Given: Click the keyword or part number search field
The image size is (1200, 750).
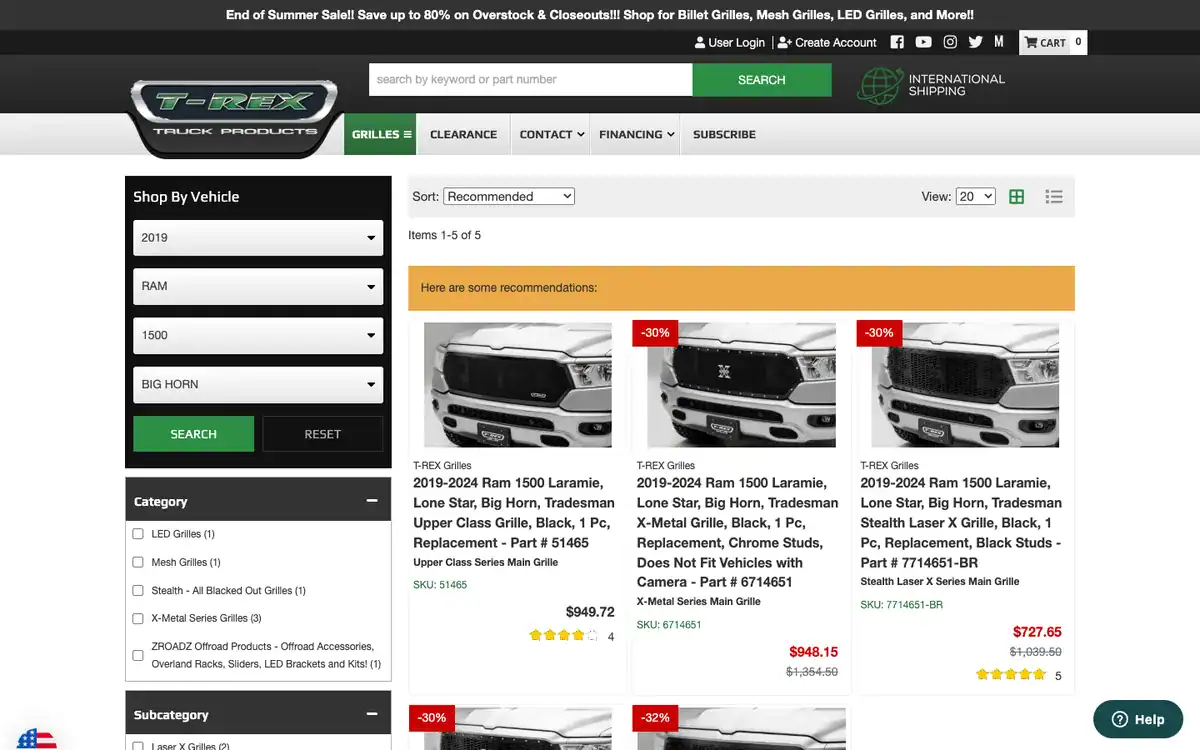Looking at the screenshot, I should (530, 80).
